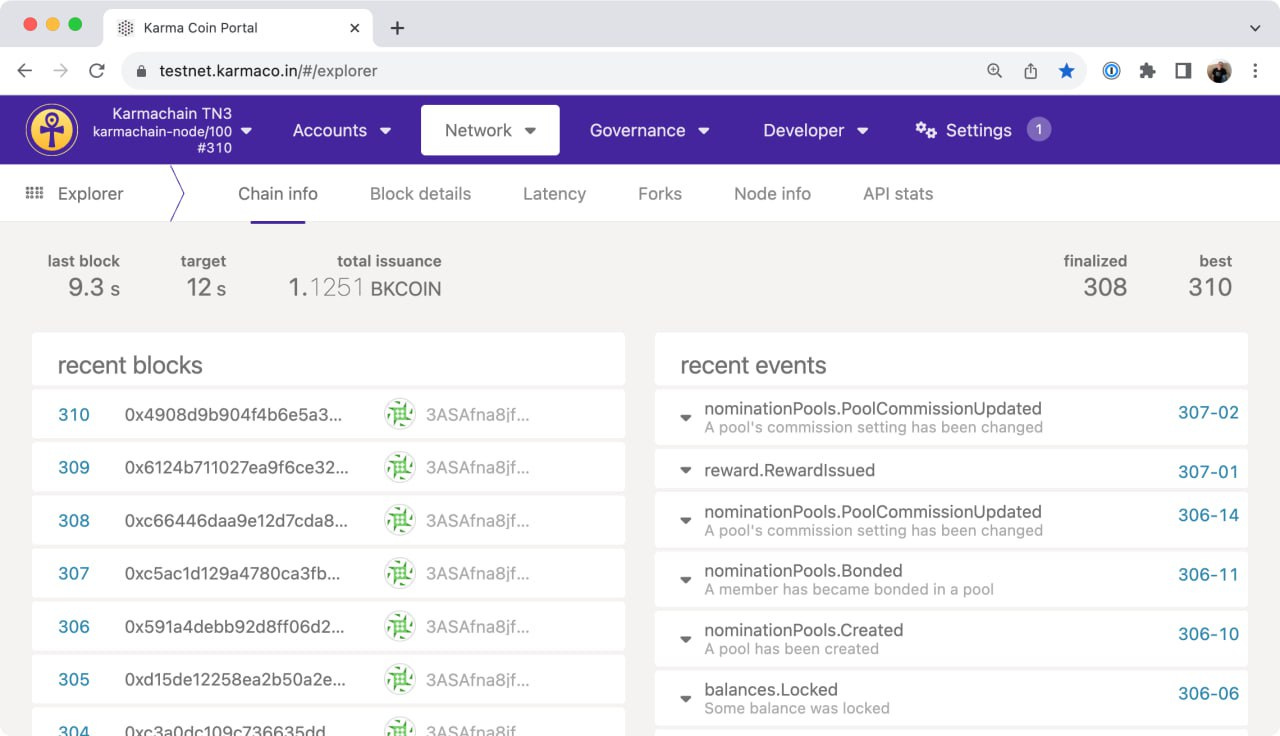The width and height of the screenshot is (1280, 736).
Task: Open block number 309 link
Action: (x=74, y=468)
